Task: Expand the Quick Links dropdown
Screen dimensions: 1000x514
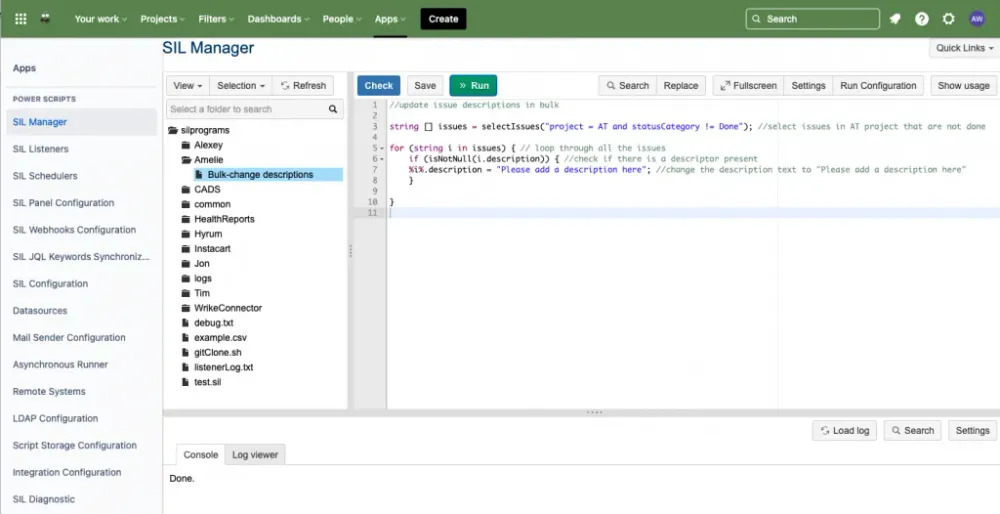Action: pos(964,48)
